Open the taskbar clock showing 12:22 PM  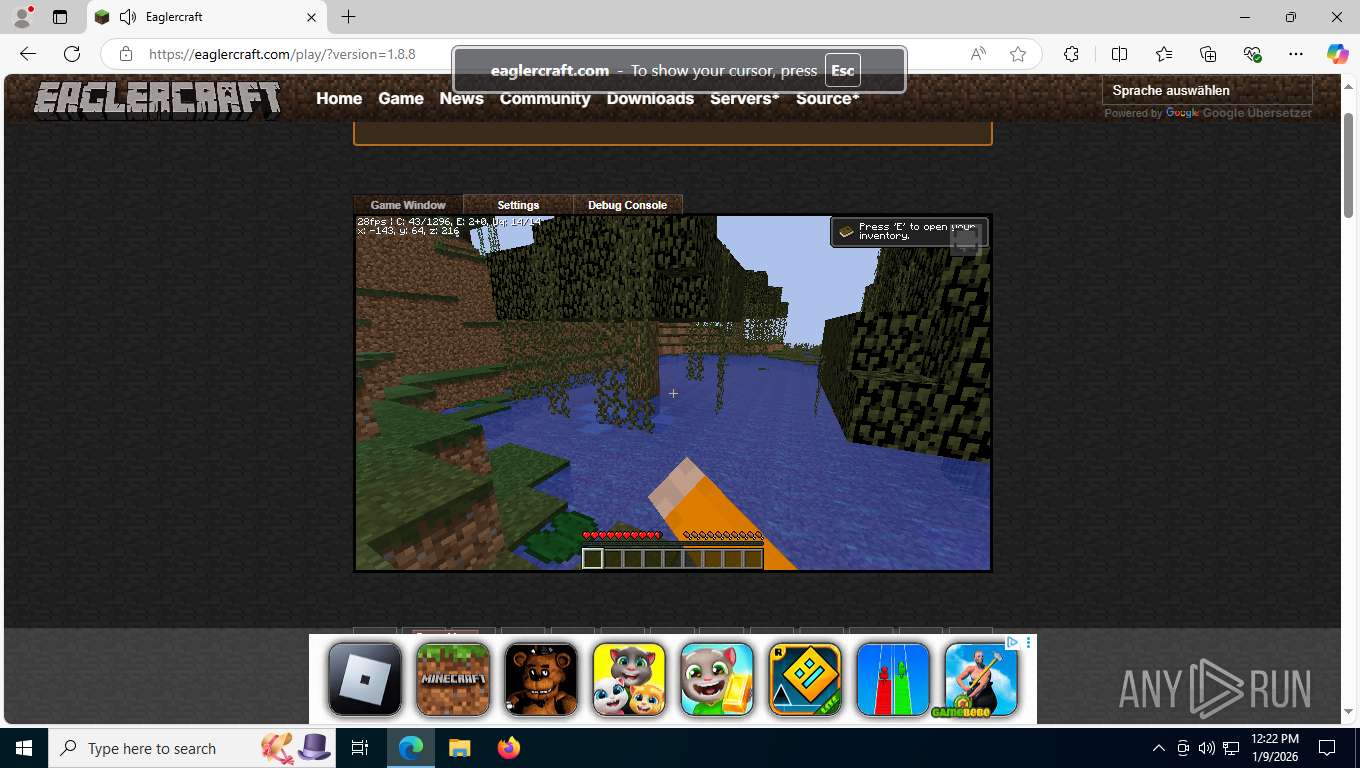1274,748
